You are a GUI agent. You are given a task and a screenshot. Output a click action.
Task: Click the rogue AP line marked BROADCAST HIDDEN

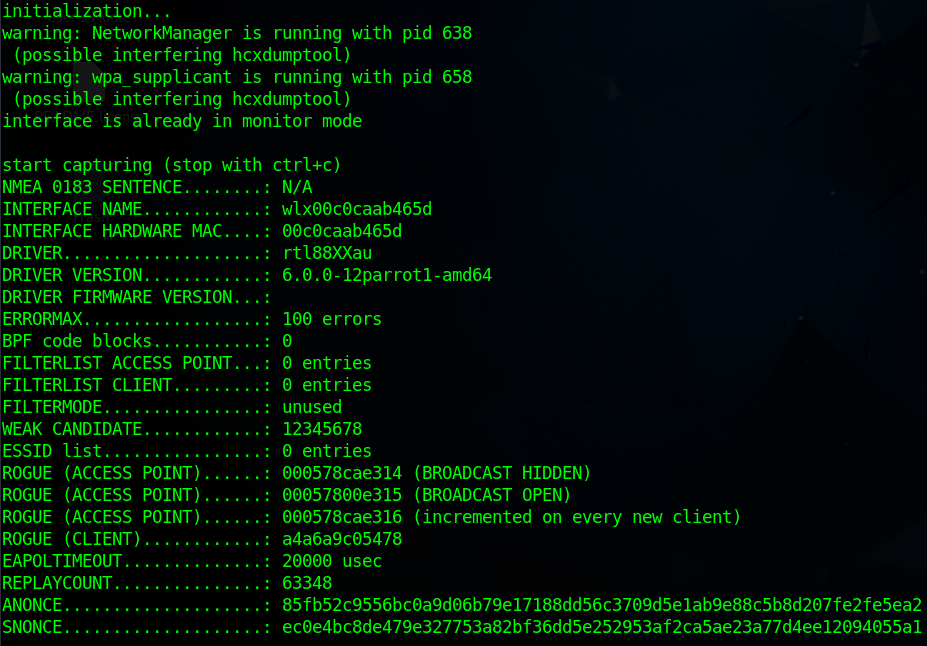(297, 473)
